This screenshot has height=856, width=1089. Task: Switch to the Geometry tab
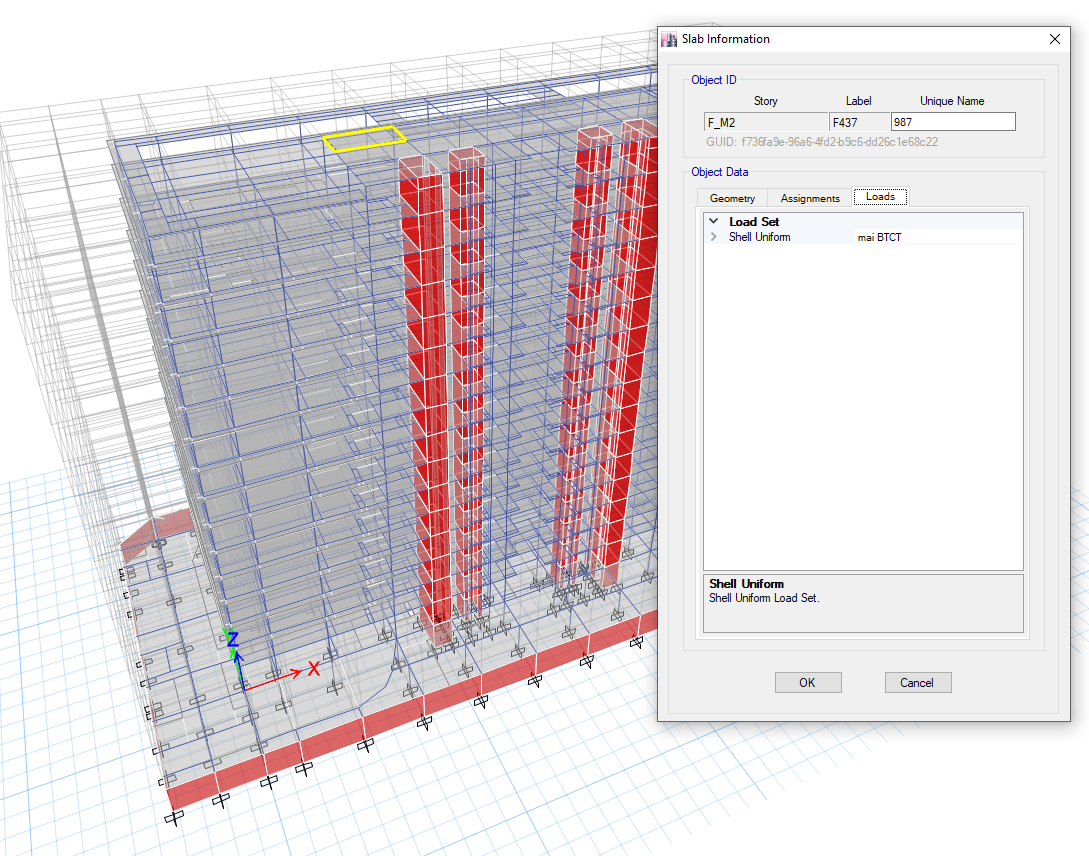(732, 199)
